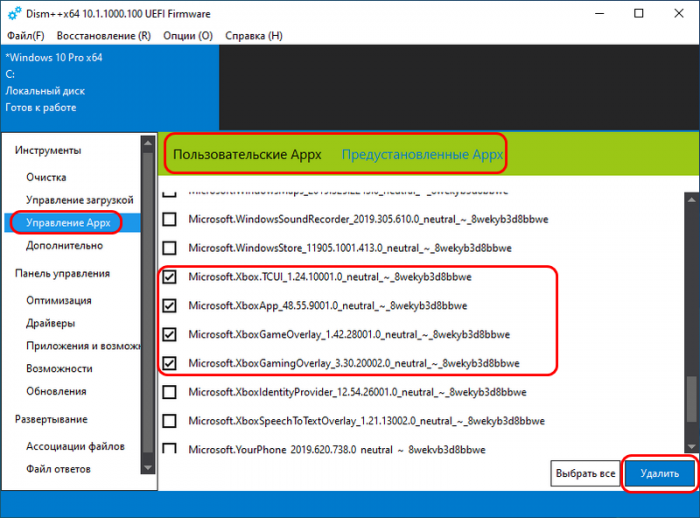Image resolution: width=700 pixels, height=518 pixels.
Task: Maximize the Dism++ window
Action: tap(639, 13)
